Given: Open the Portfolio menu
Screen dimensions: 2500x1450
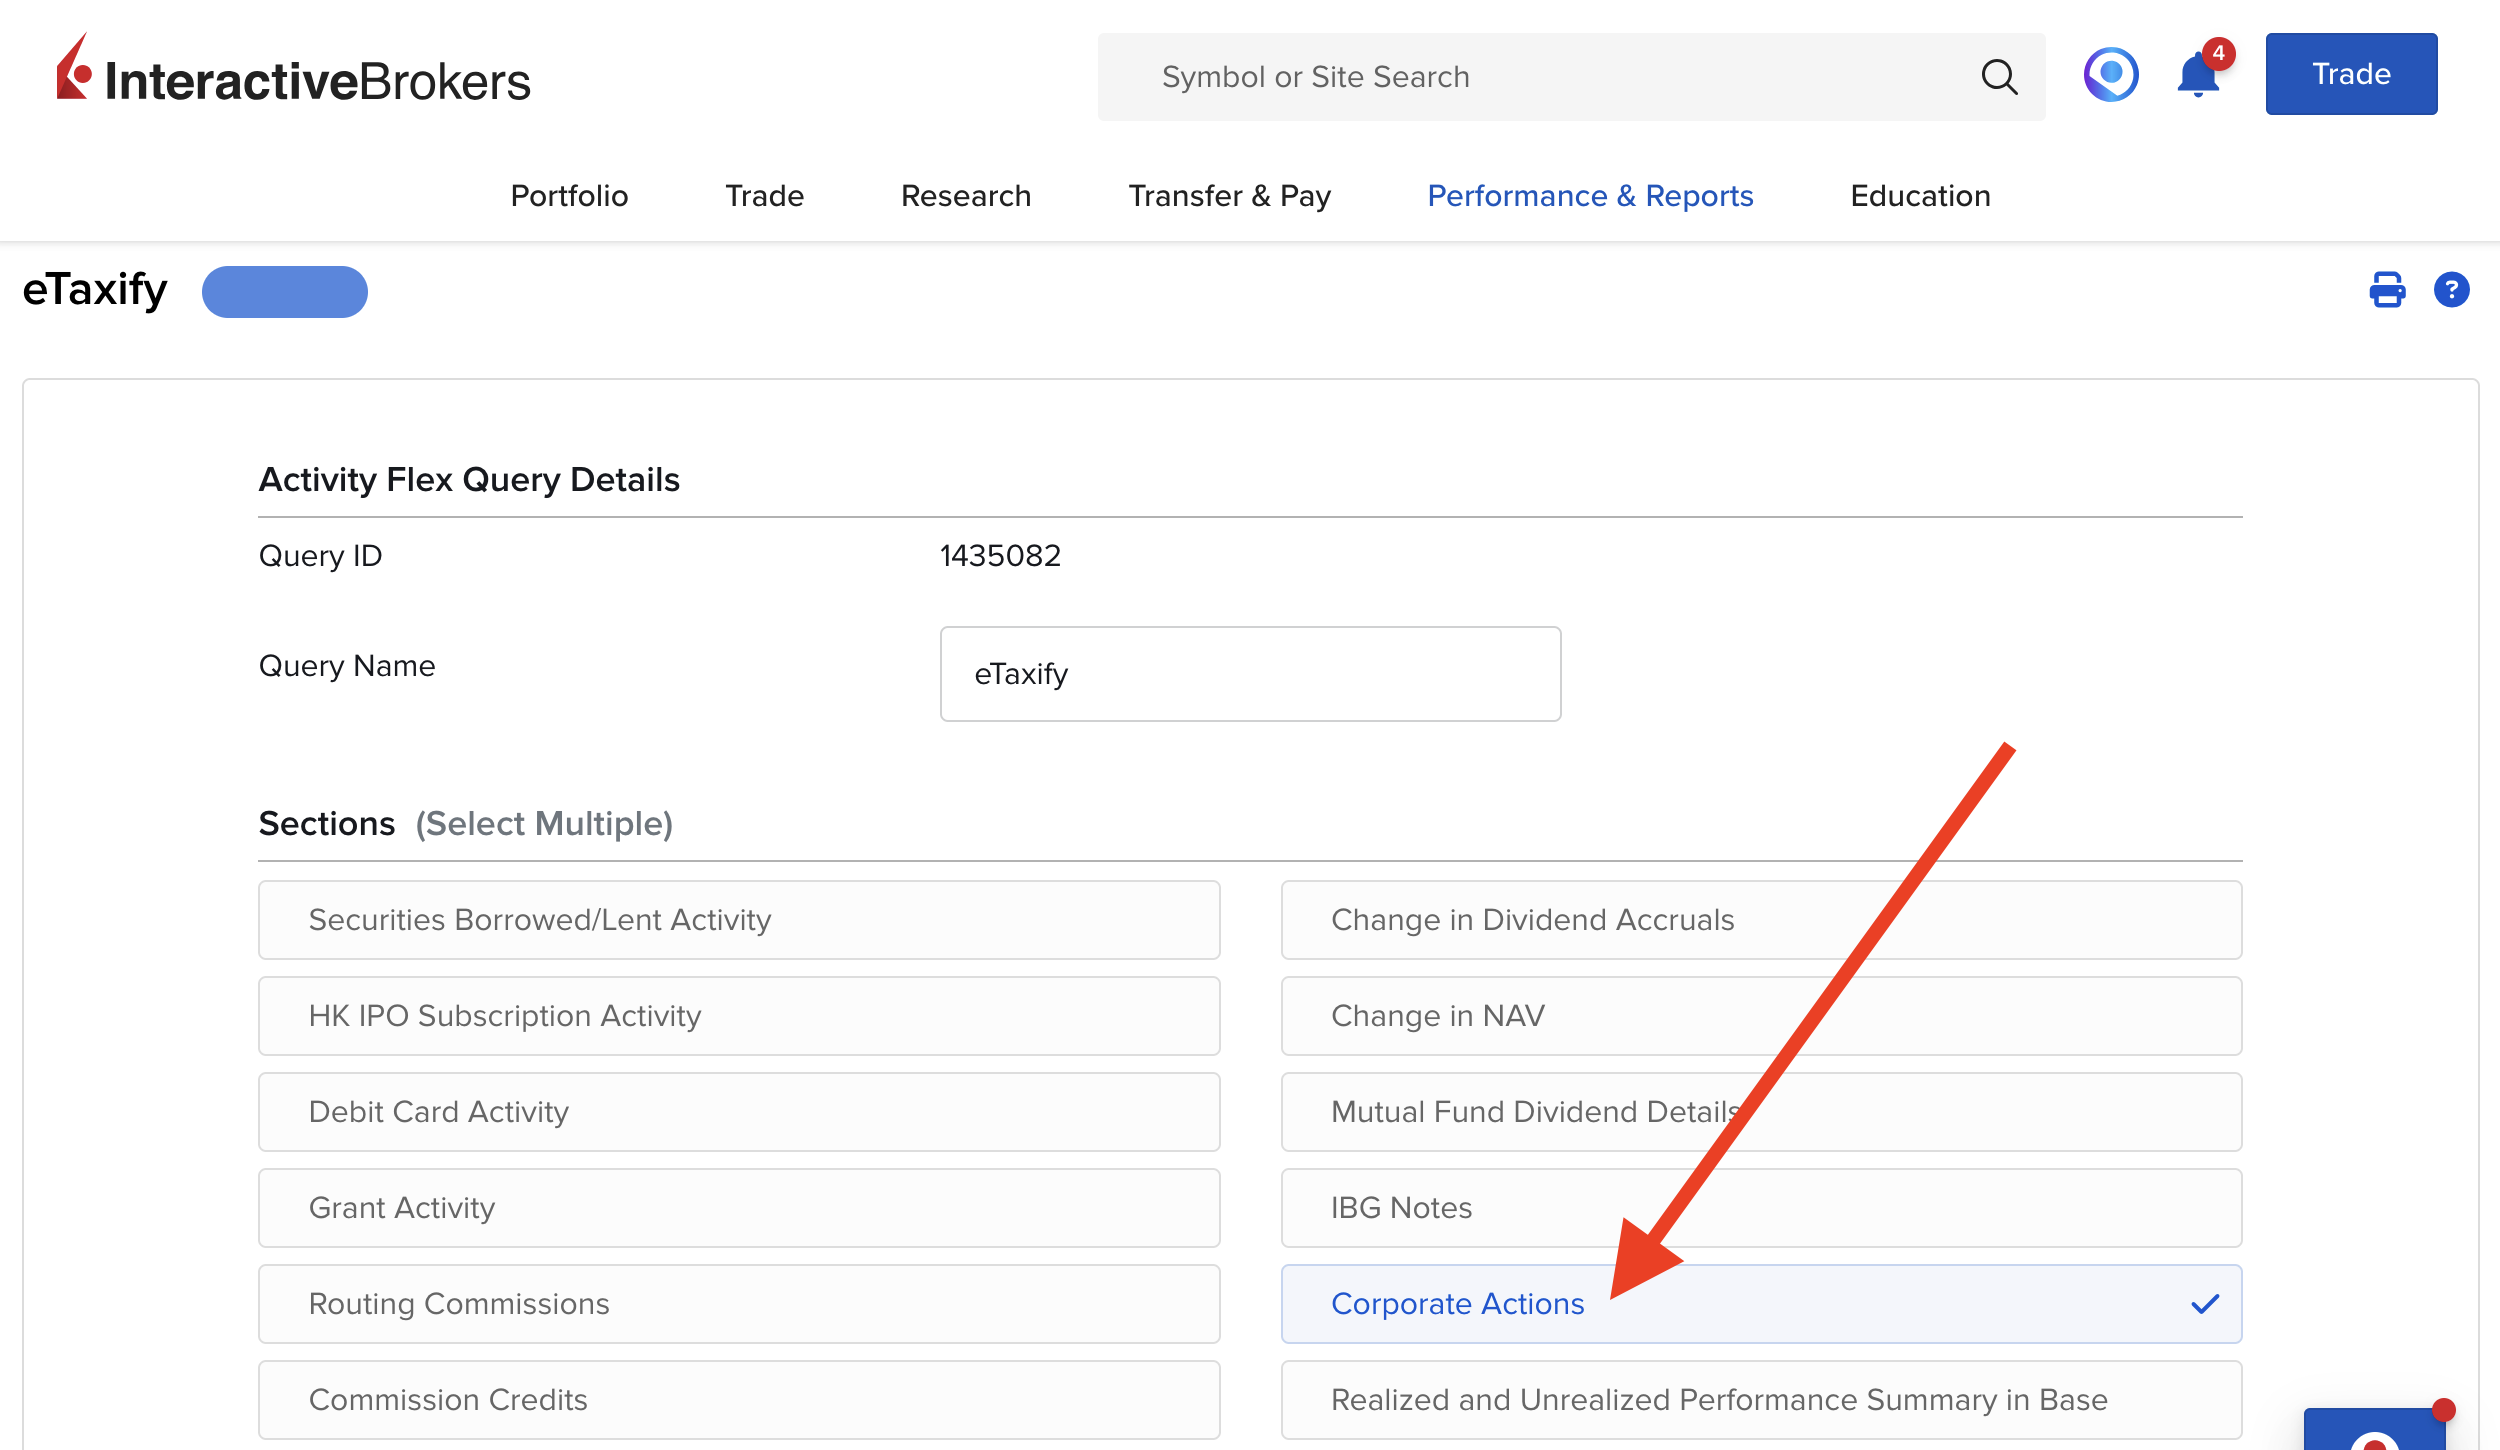Looking at the screenshot, I should point(569,196).
